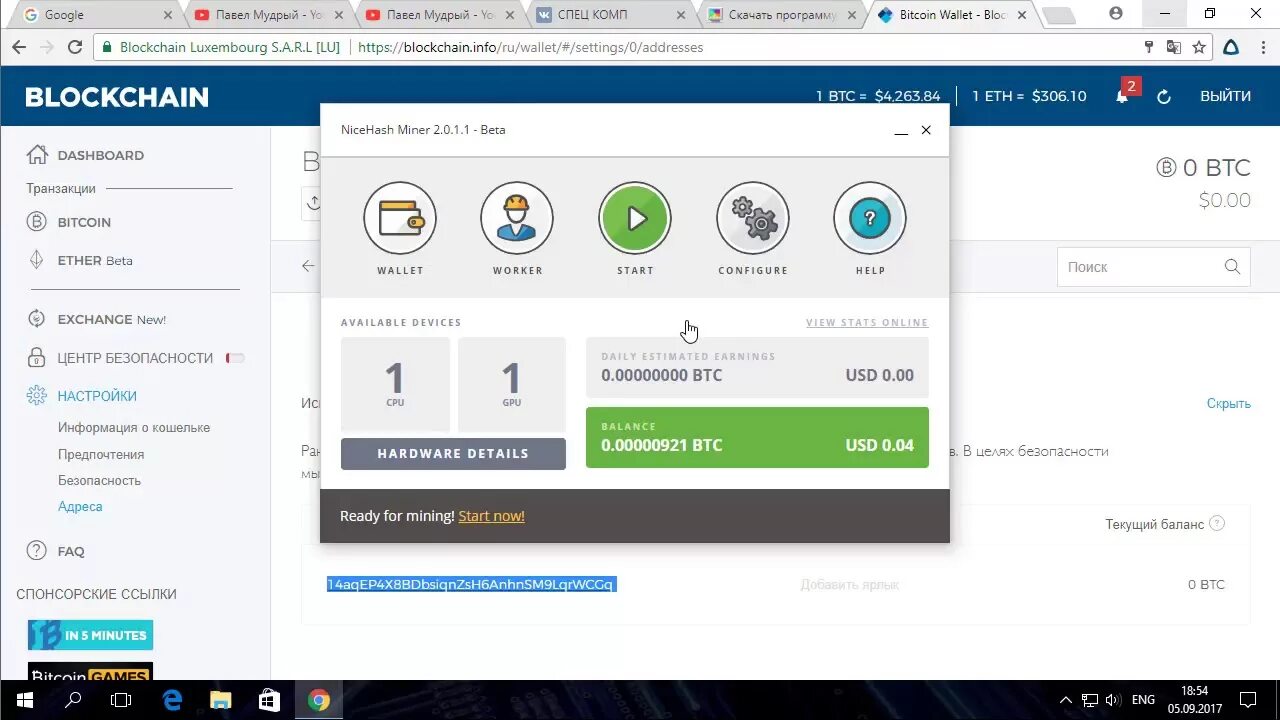Close the NiceHash Miner window

pos(926,130)
